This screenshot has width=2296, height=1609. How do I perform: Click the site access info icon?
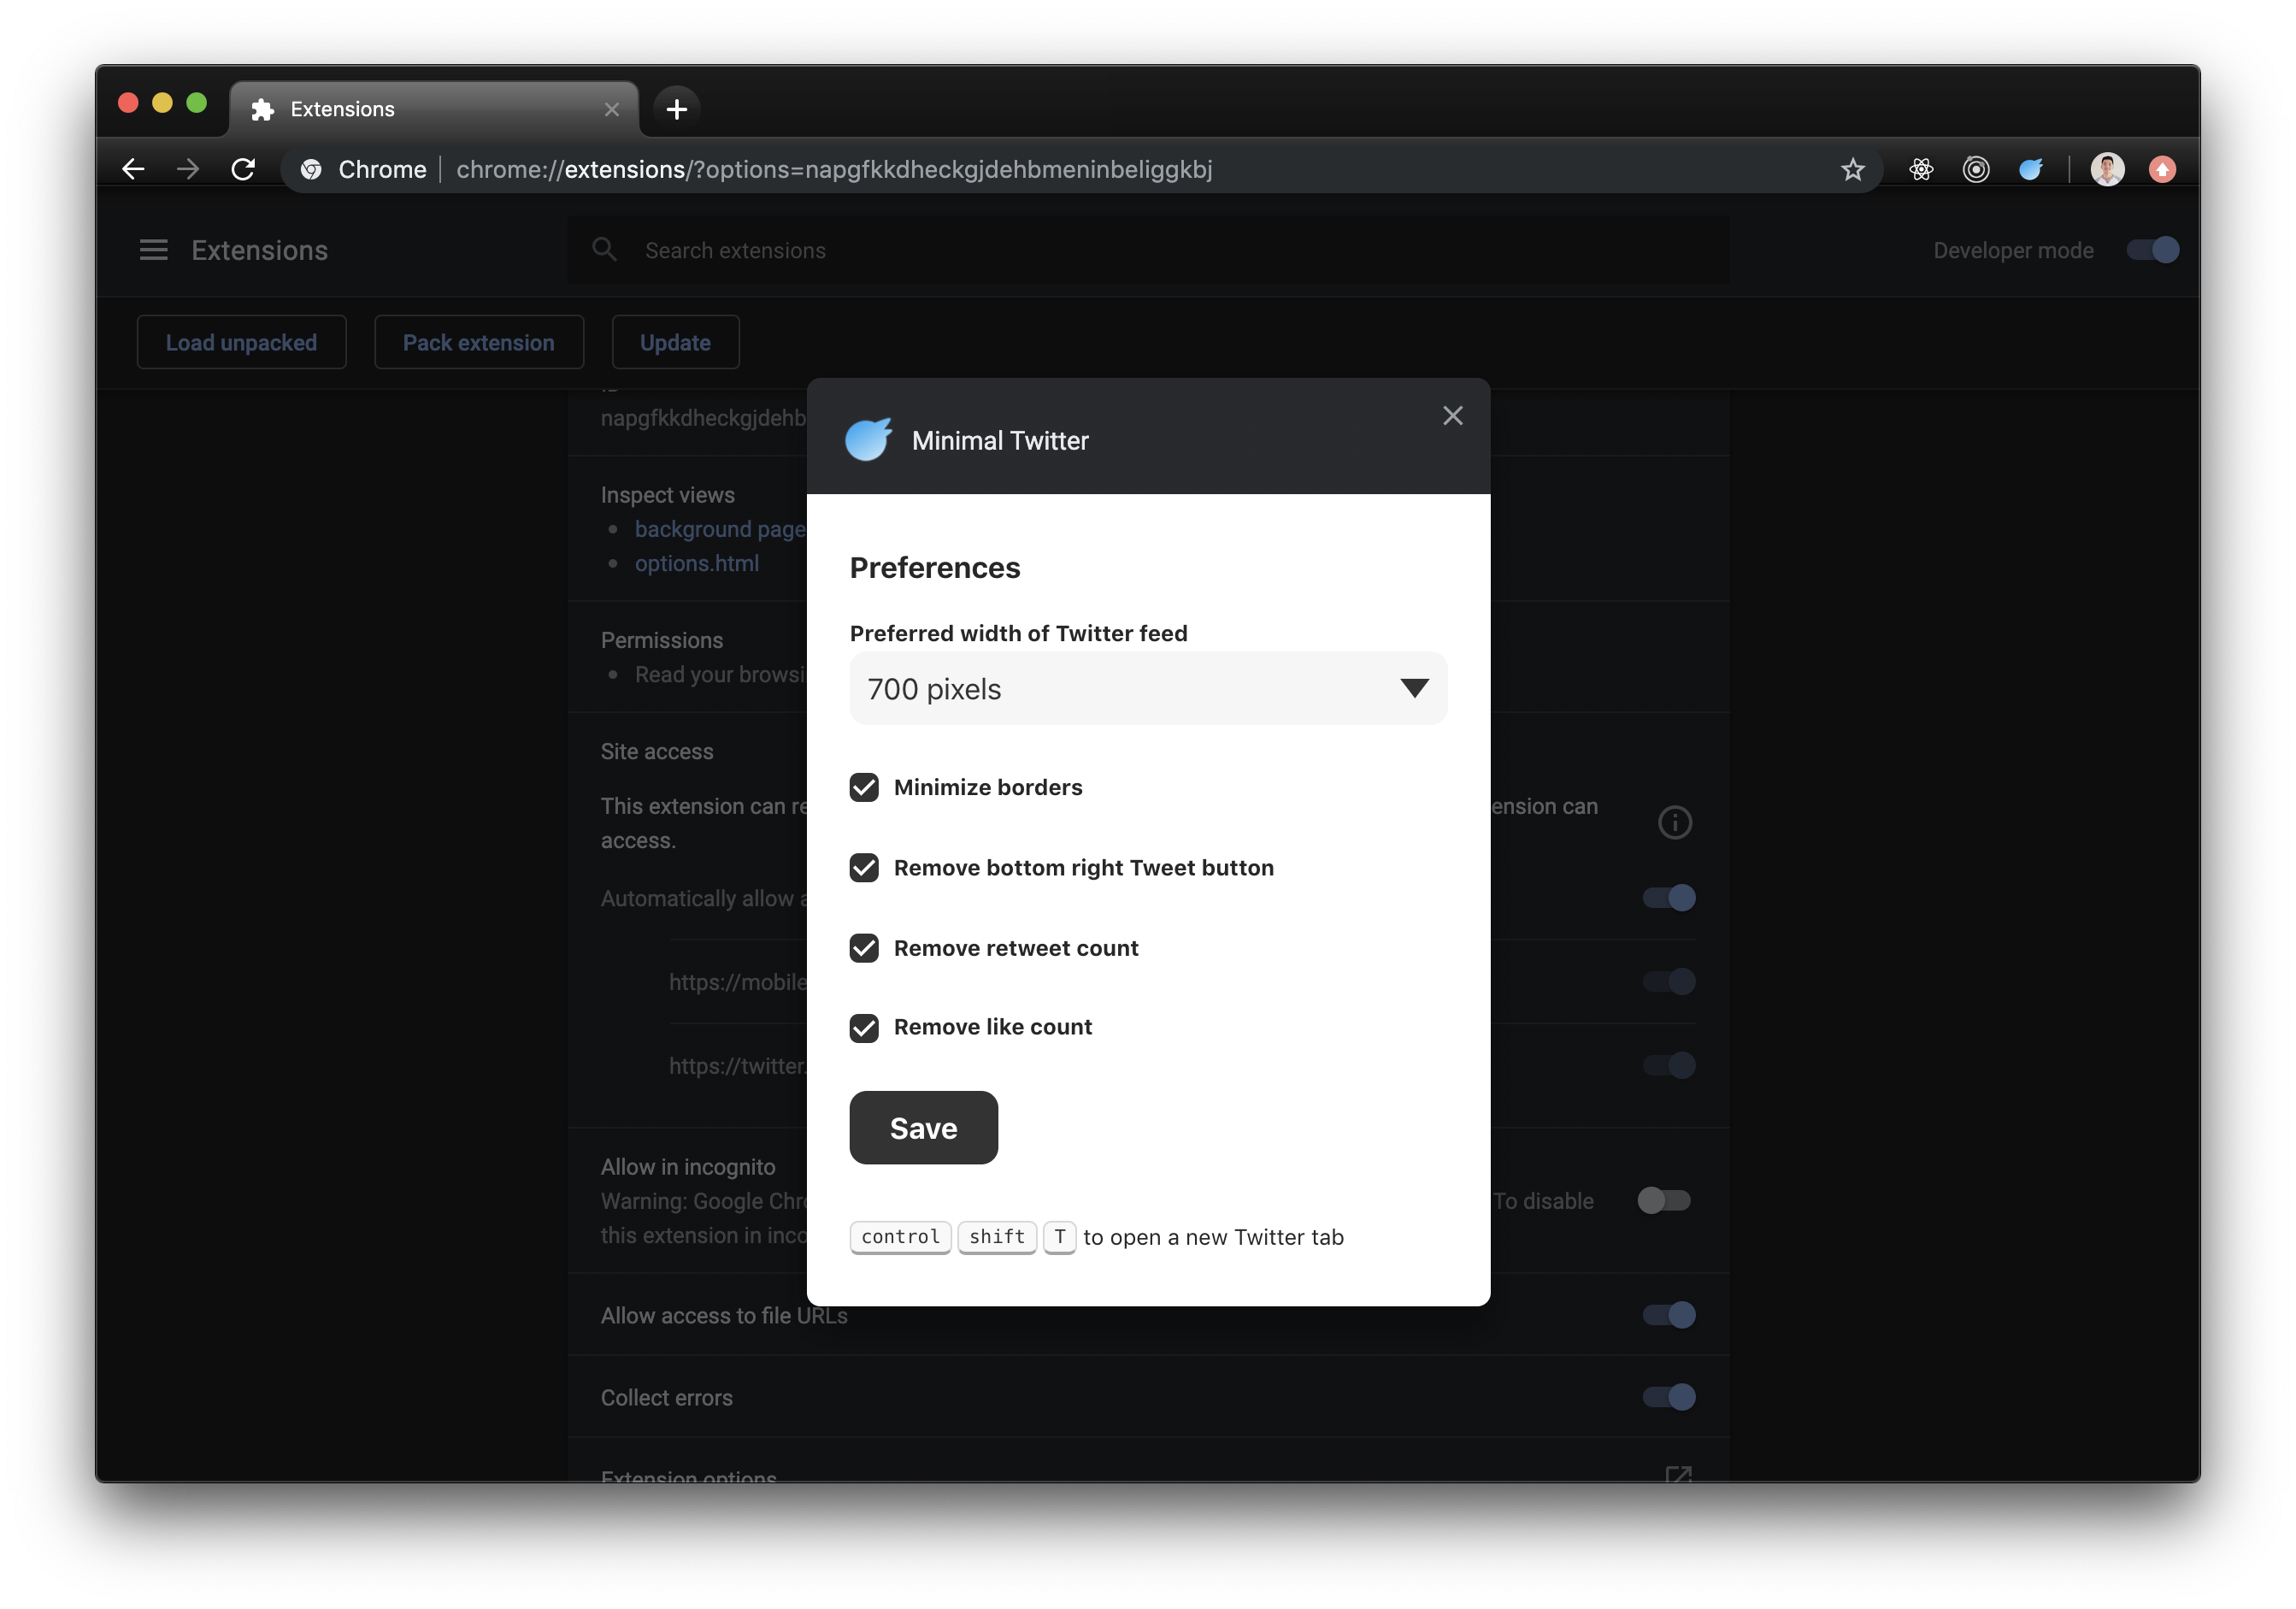tap(1674, 822)
